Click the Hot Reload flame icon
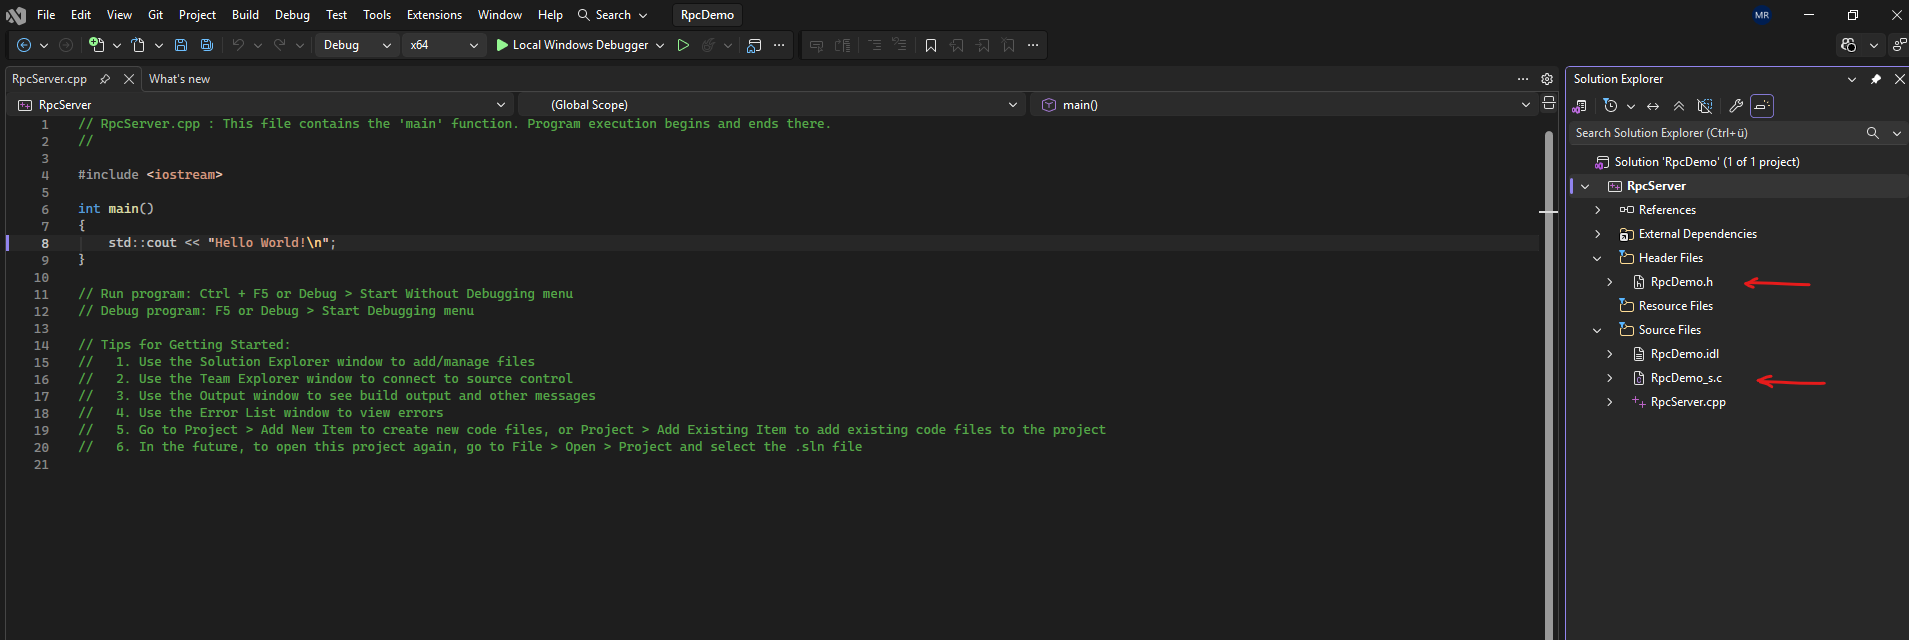This screenshot has height=640, width=1909. coord(708,45)
